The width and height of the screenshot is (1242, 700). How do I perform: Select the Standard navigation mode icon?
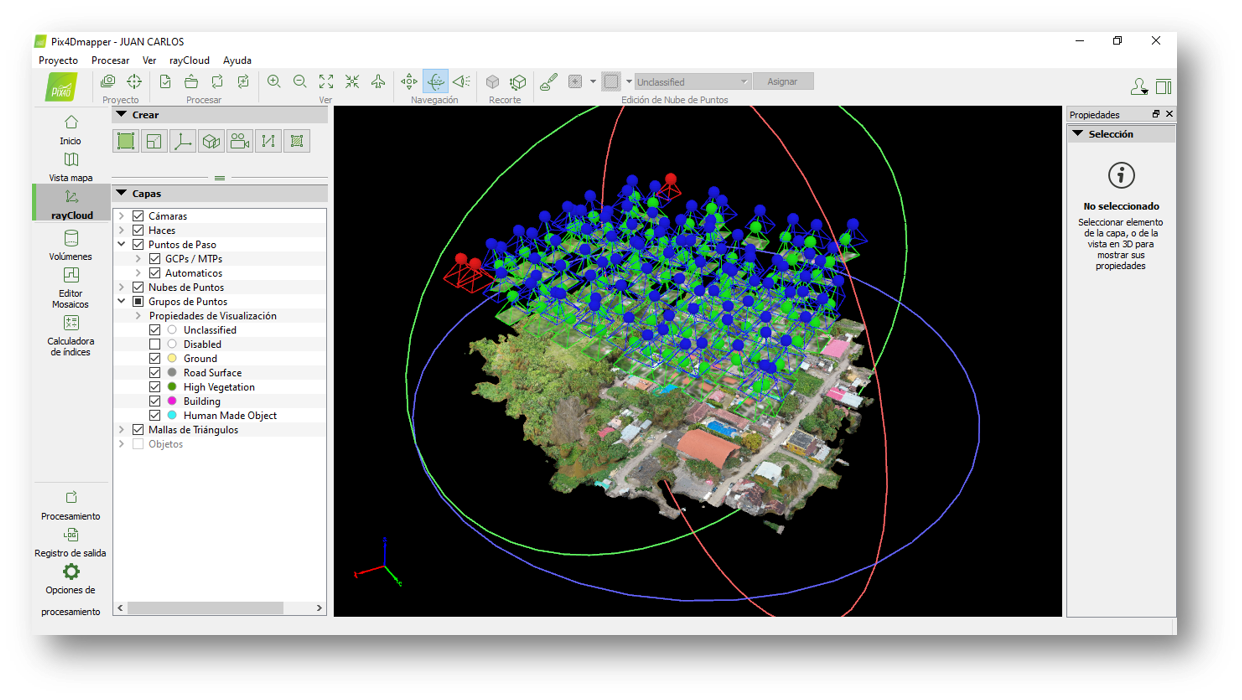pyautogui.click(x=409, y=82)
